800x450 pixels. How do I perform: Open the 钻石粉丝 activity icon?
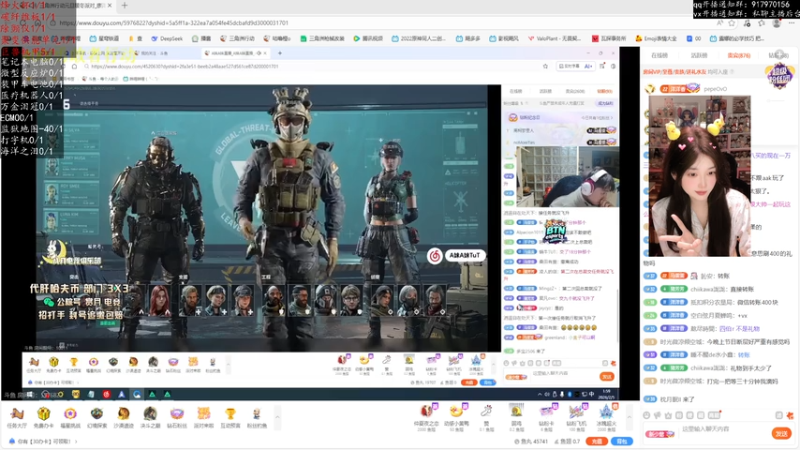click(x=177, y=417)
